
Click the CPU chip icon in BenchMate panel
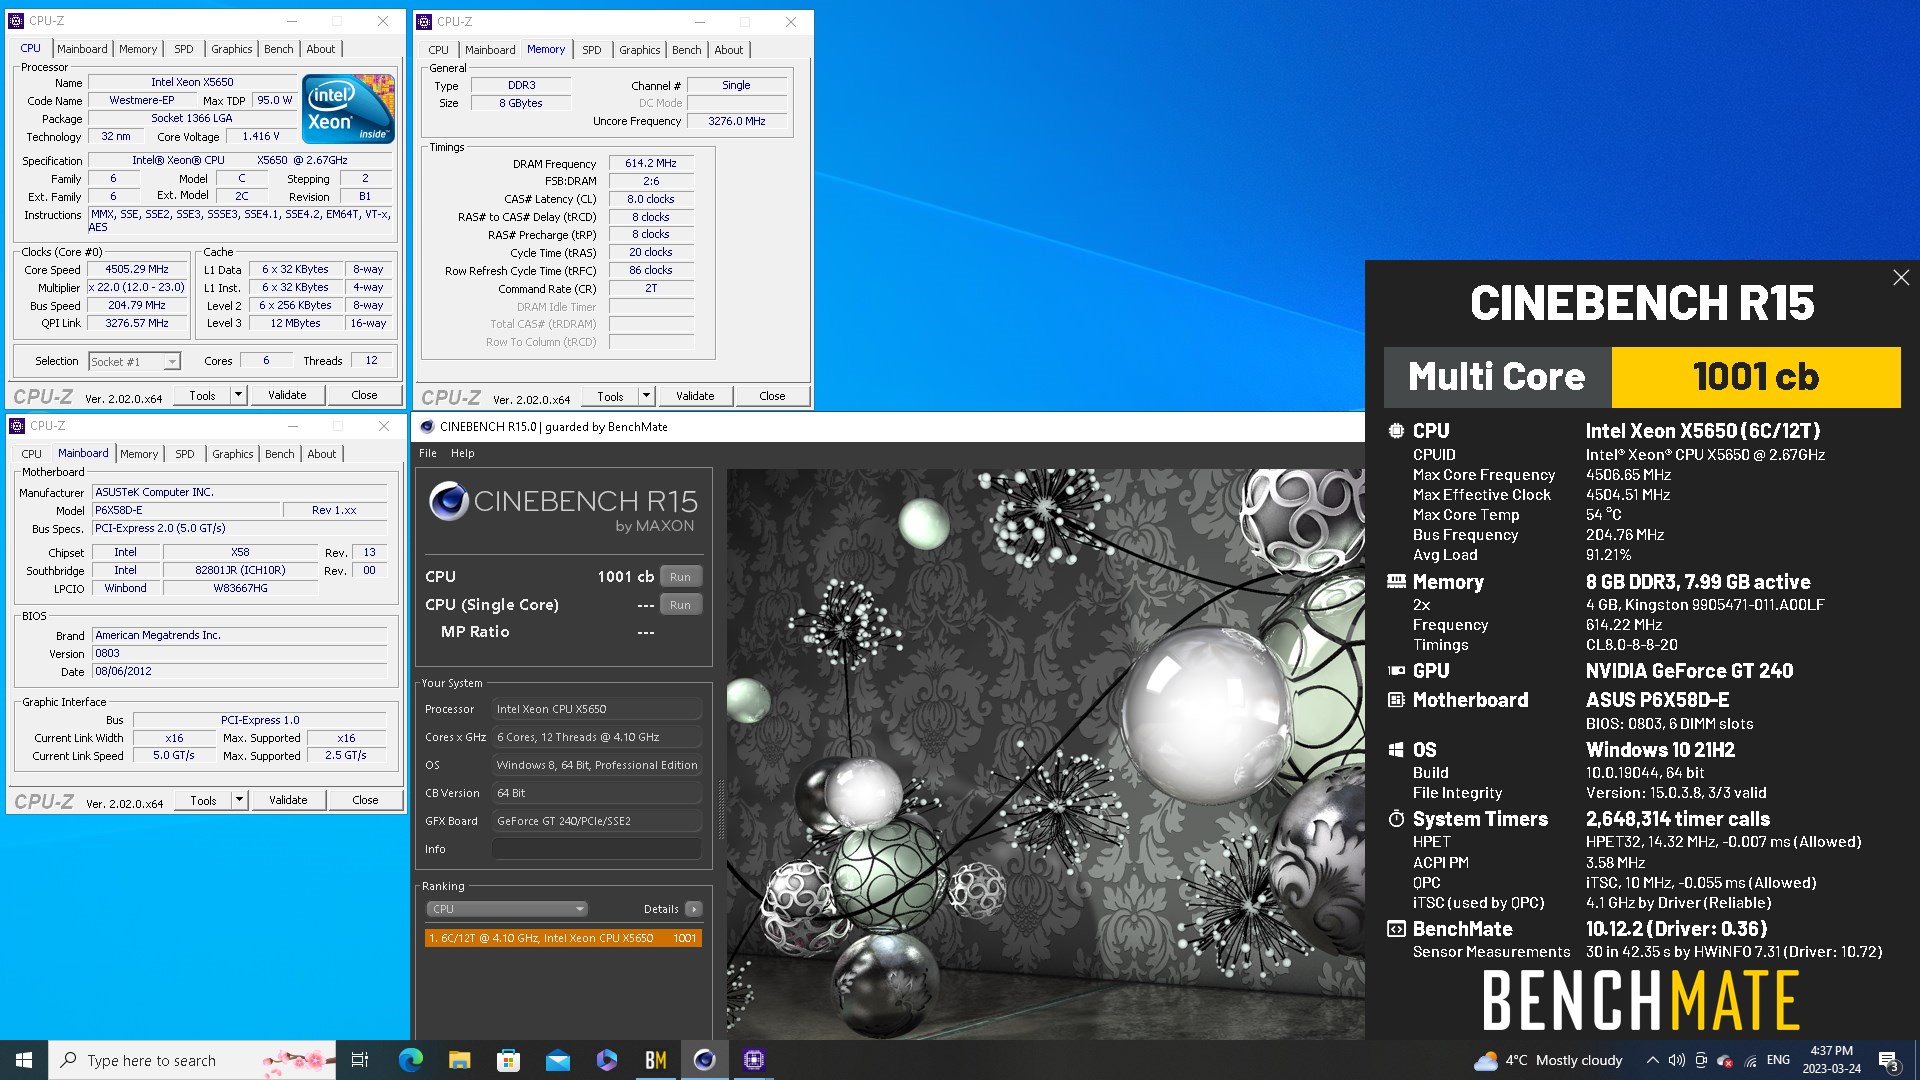tap(1396, 431)
